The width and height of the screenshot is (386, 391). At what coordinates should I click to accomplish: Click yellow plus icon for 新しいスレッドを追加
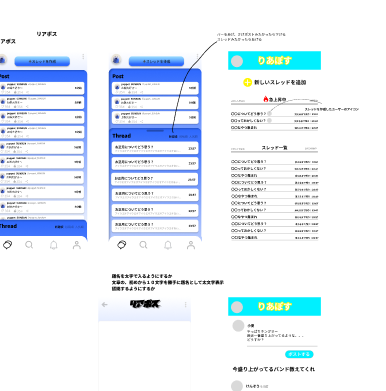(x=247, y=82)
